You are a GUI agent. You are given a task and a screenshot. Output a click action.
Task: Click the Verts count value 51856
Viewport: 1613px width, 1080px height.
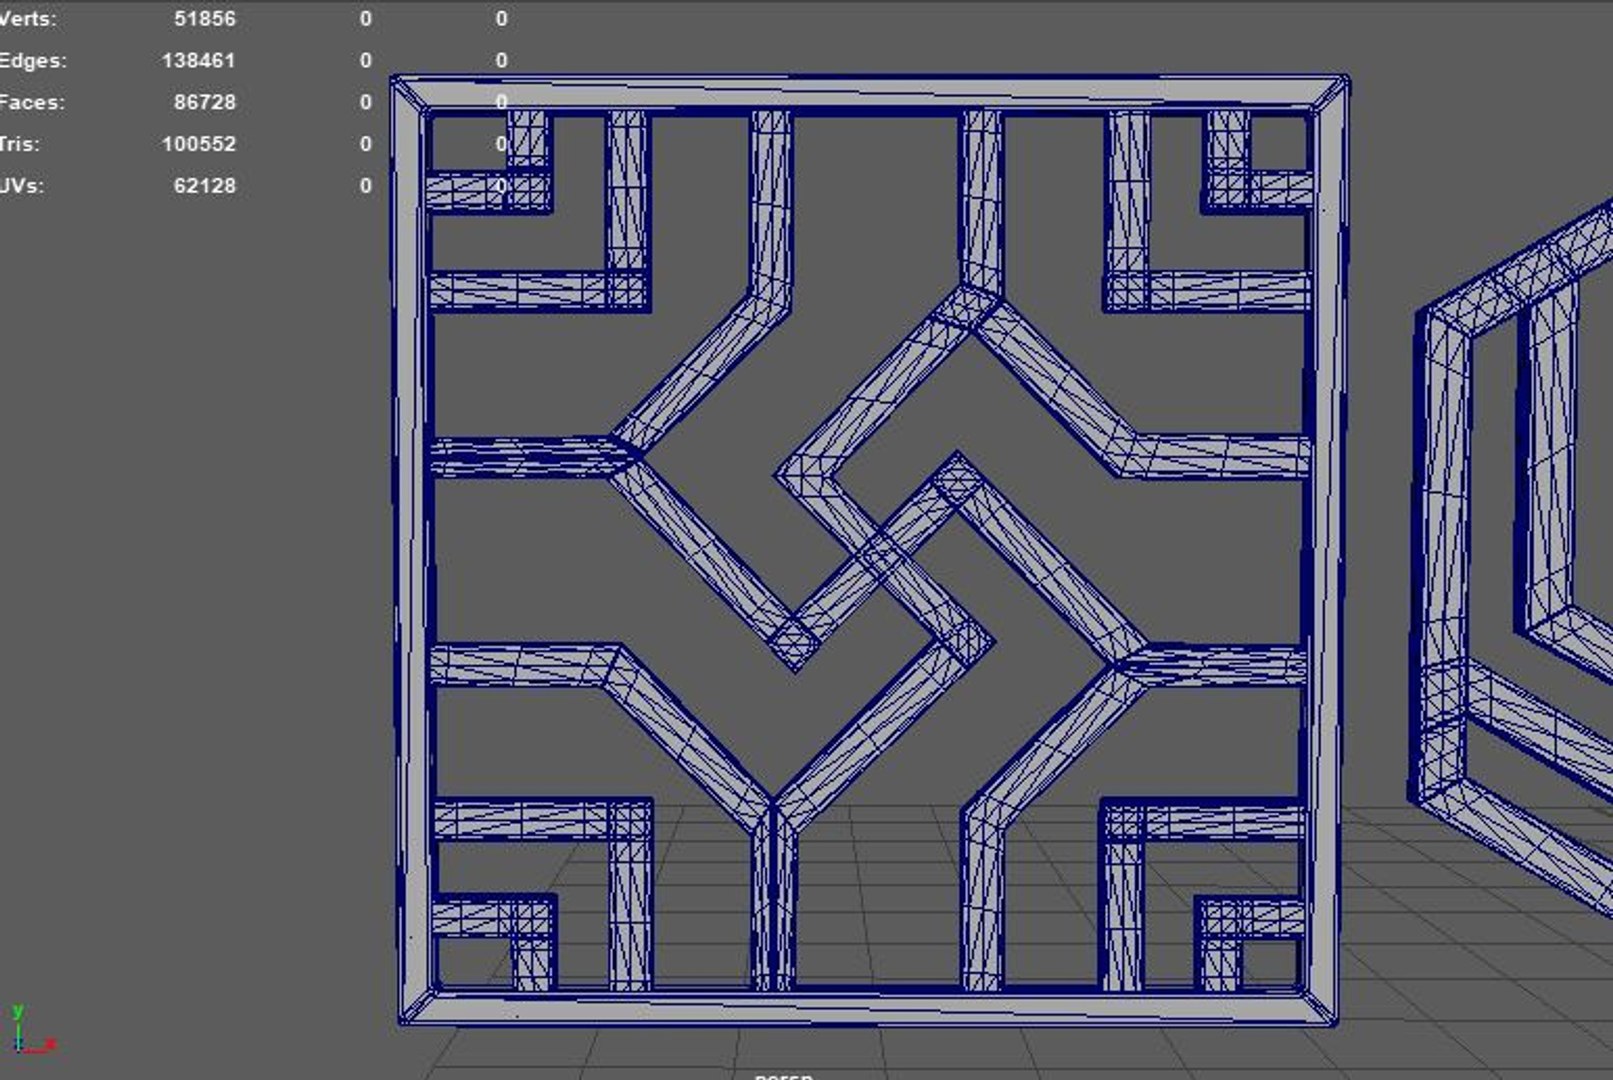coord(204,18)
